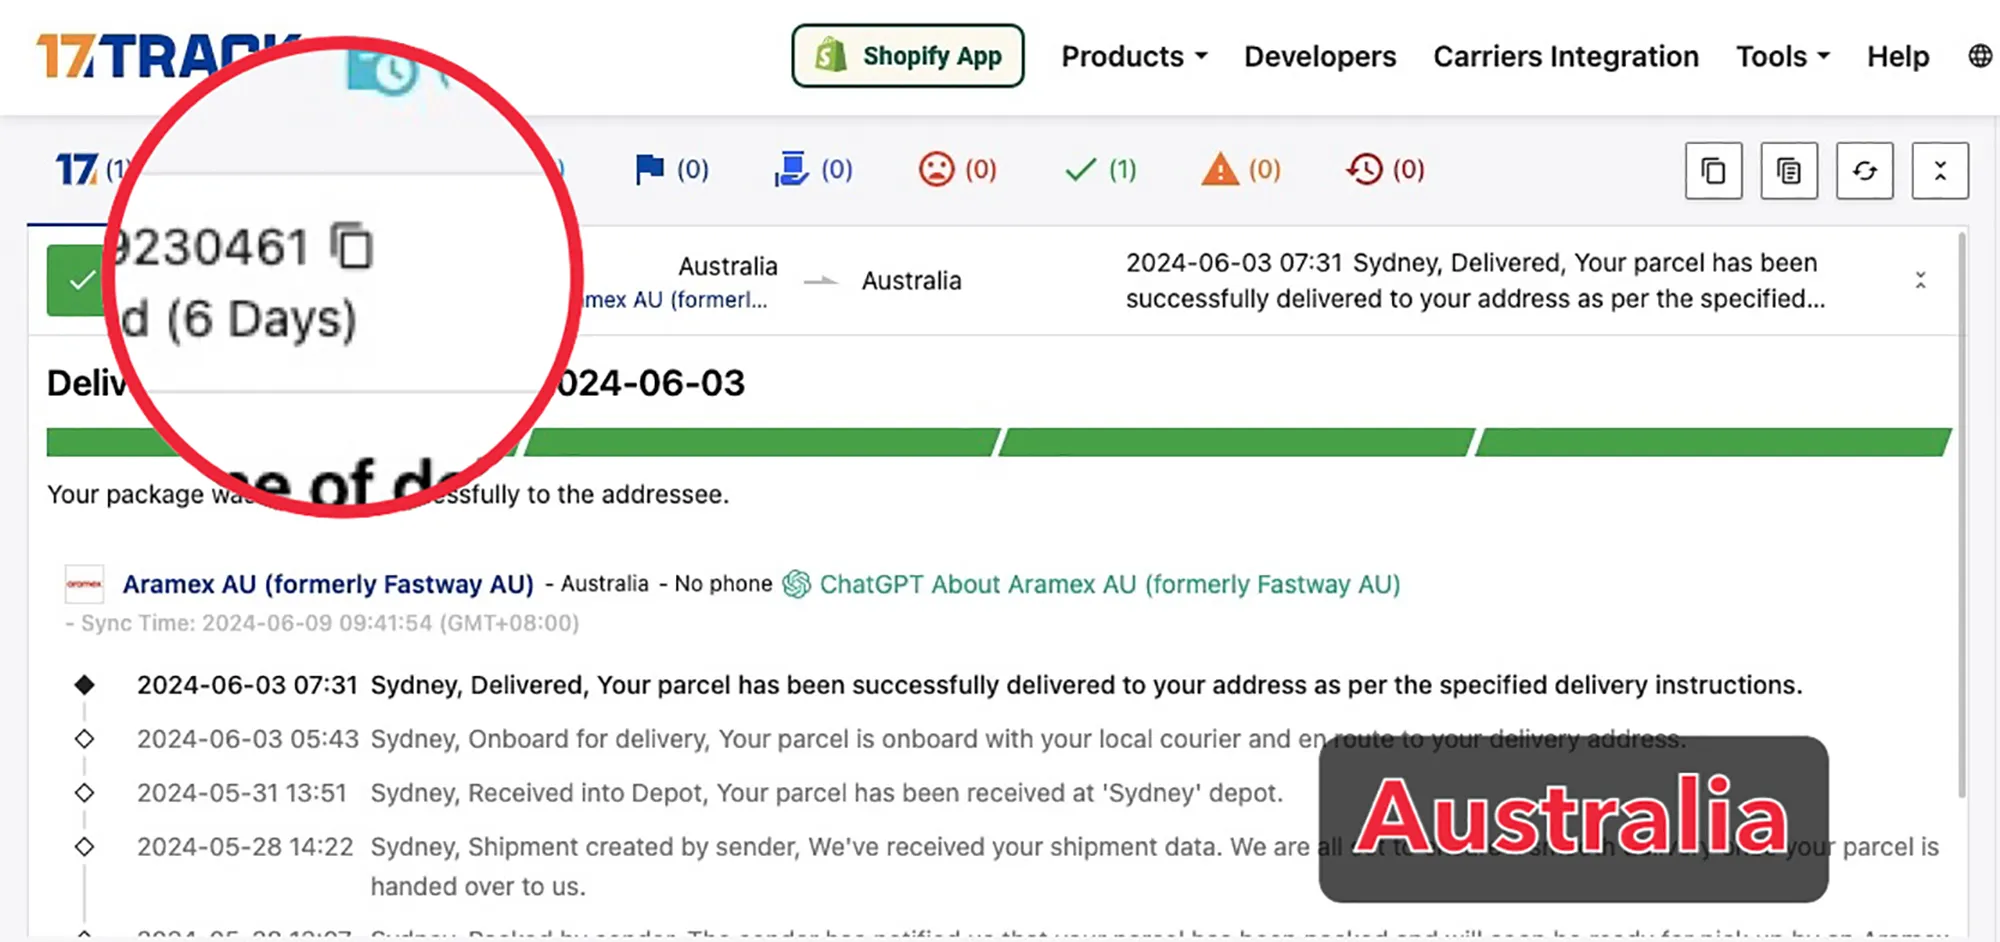The width and height of the screenshot is (2000, 942).
Task: Select the 2024-06-03 05:43 Onboard event
Action: click(x=911, y=739)
